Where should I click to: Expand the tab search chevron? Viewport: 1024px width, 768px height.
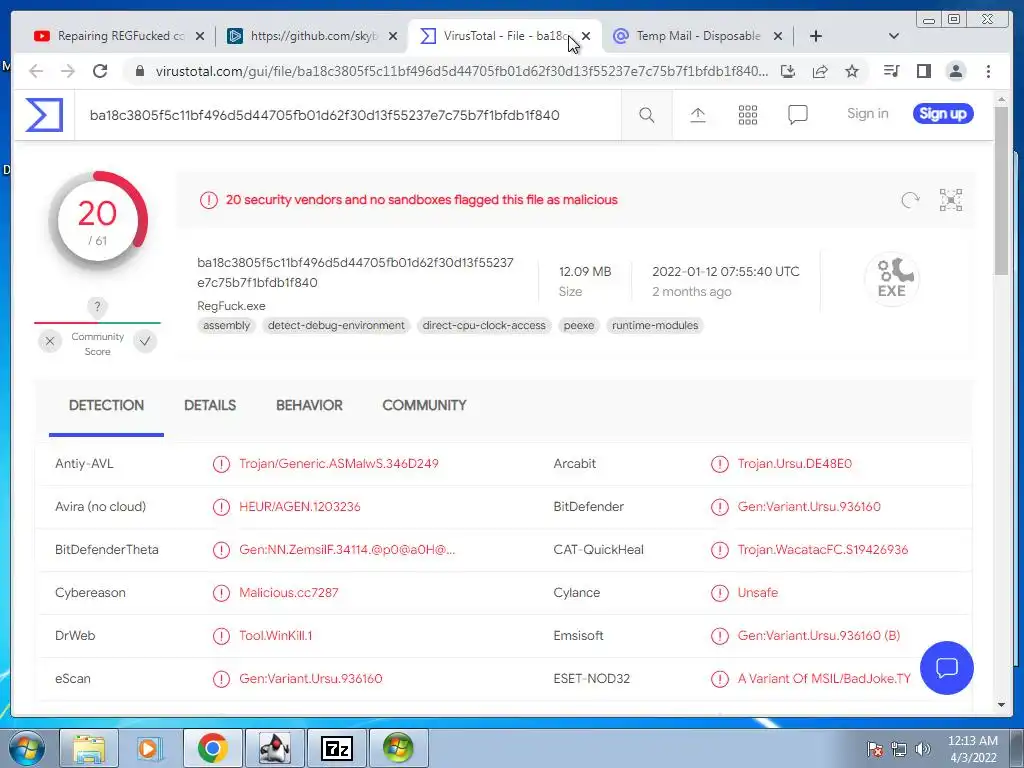pos(894,36)
